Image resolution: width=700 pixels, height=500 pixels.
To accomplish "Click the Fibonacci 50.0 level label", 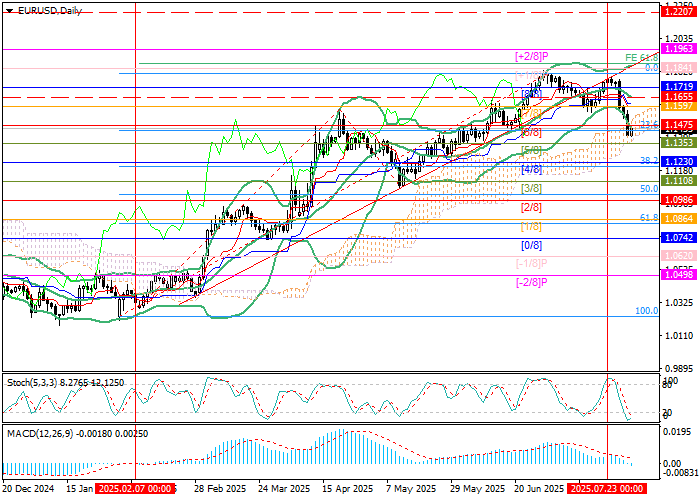I will pyautogui.click(x=648, y=187).
